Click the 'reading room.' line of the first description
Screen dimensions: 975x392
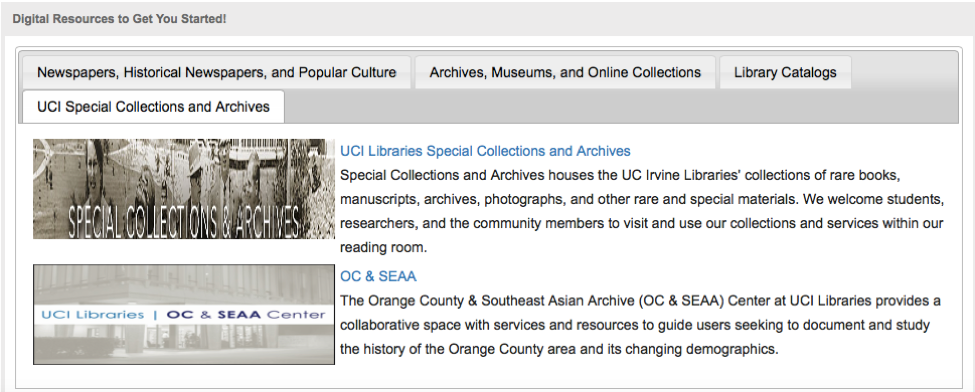click(384, 248)
